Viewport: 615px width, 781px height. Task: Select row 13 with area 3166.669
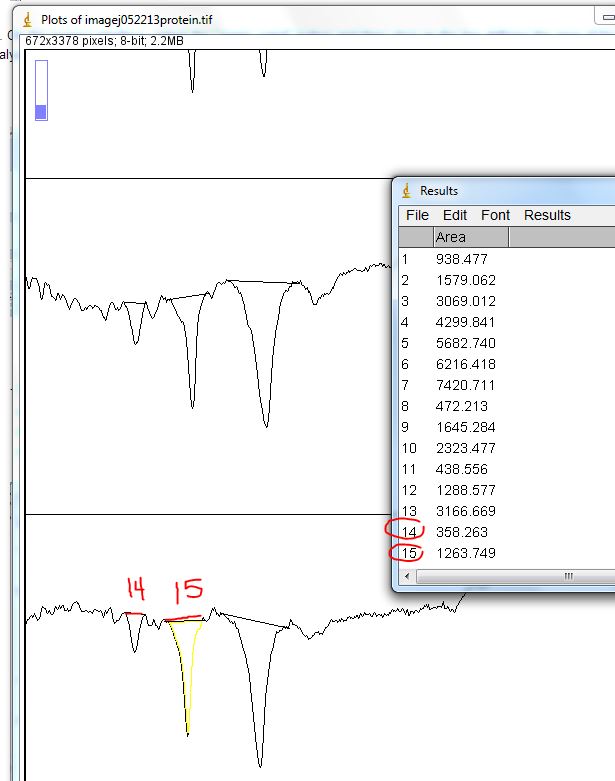(465, 511)
